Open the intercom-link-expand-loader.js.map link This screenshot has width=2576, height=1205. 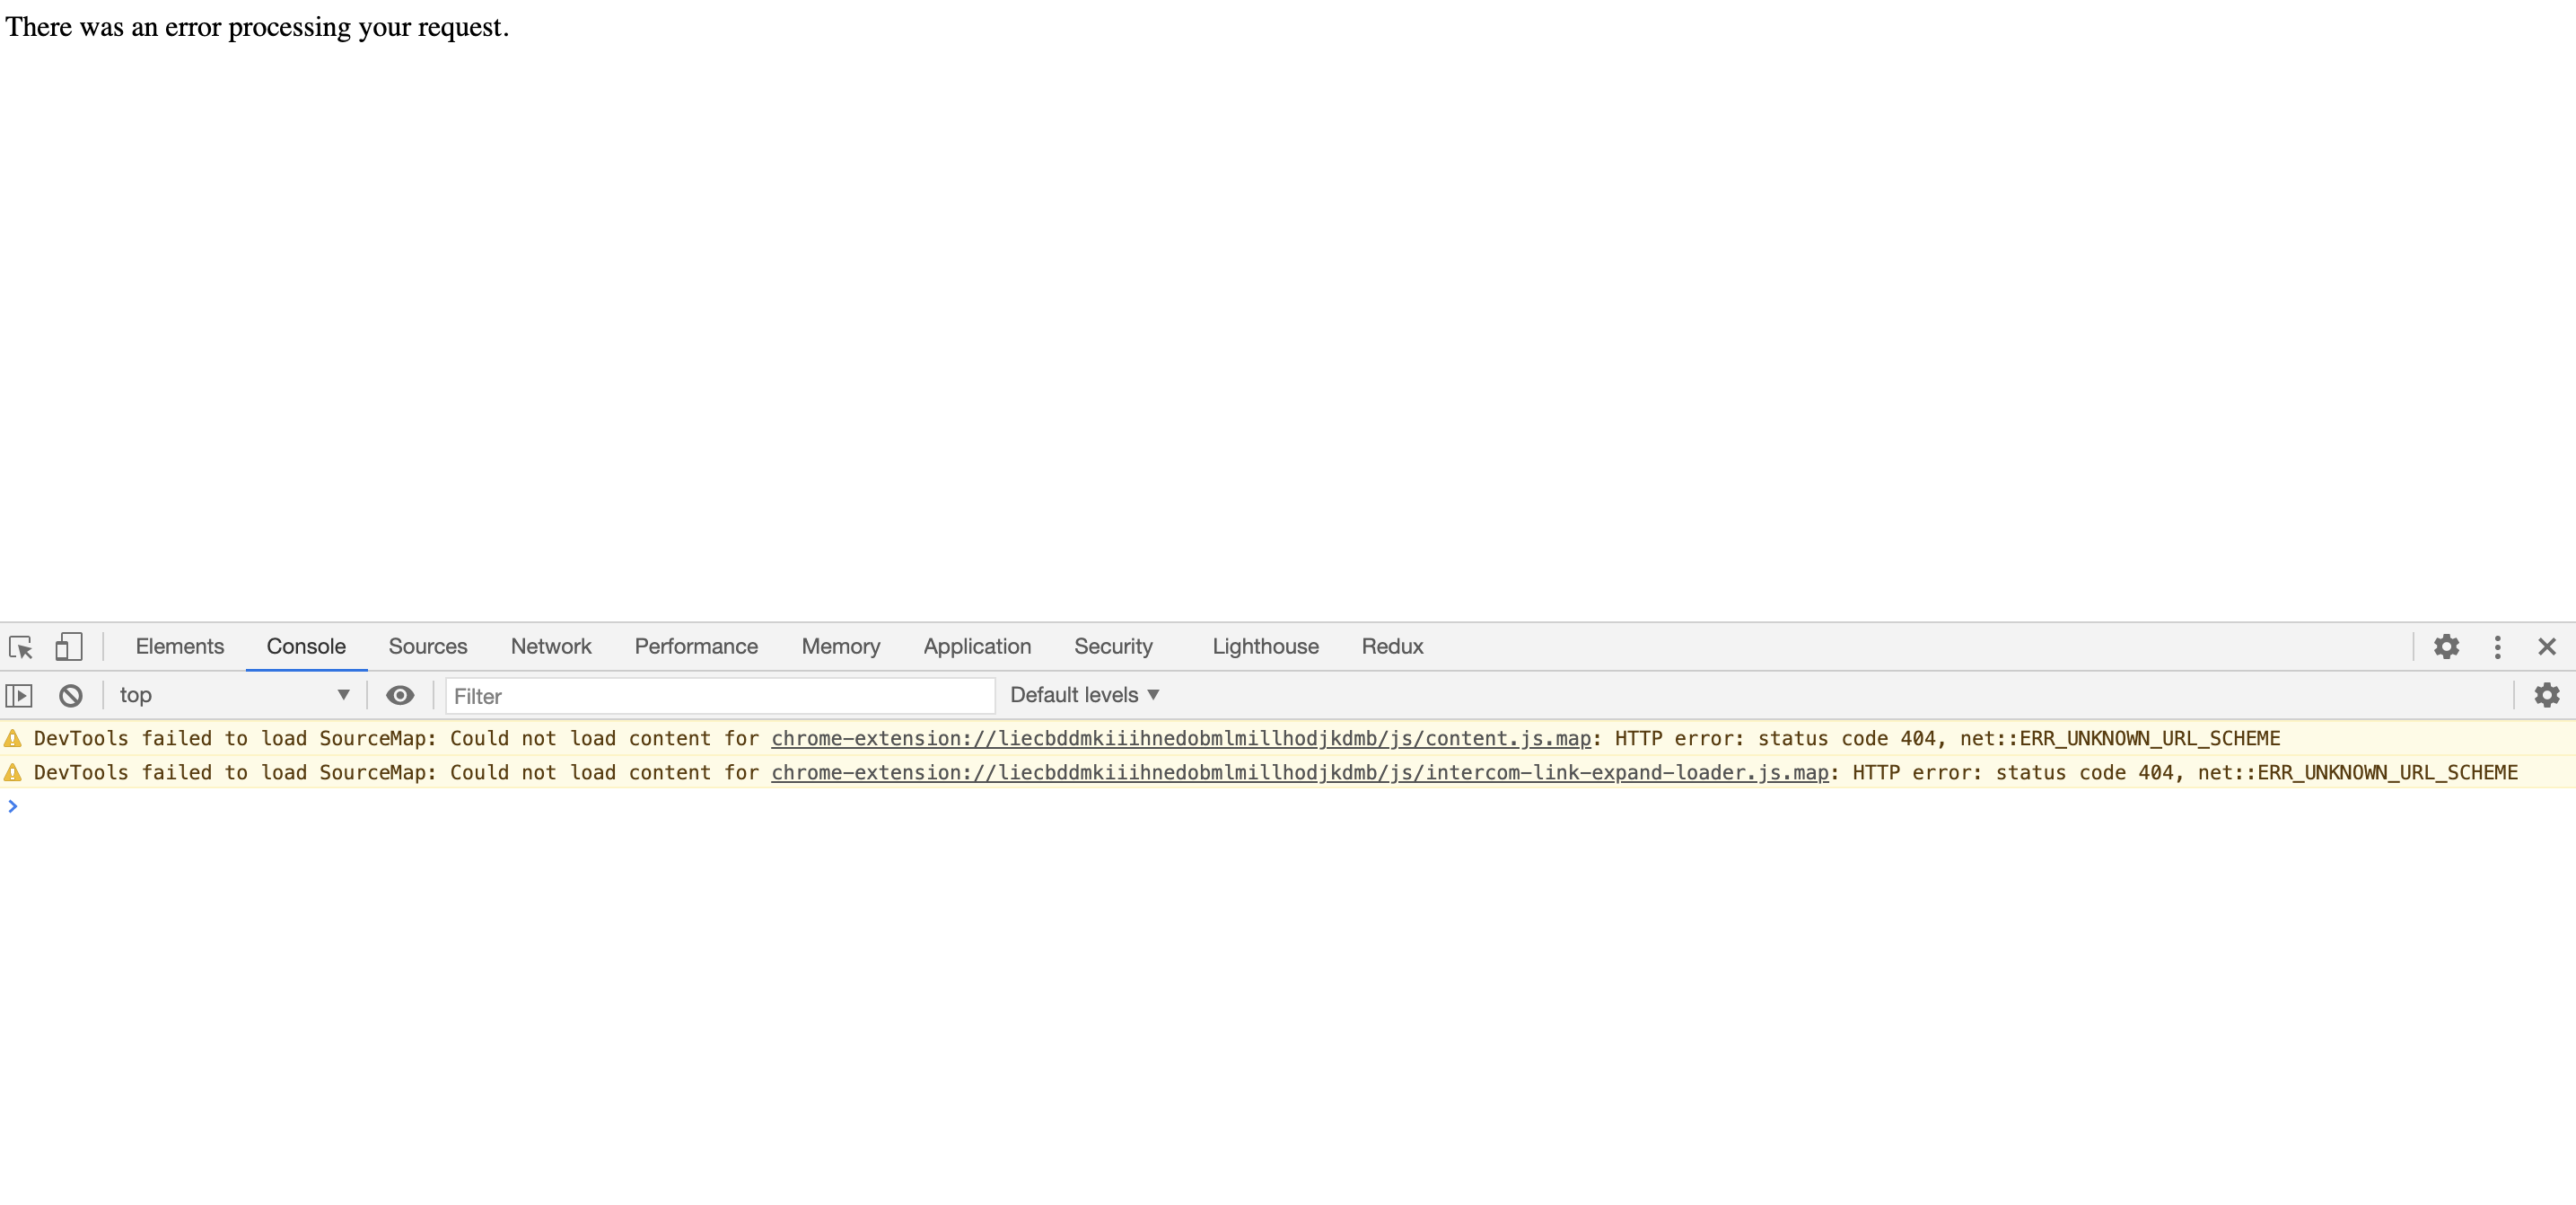pos(1299,773)
